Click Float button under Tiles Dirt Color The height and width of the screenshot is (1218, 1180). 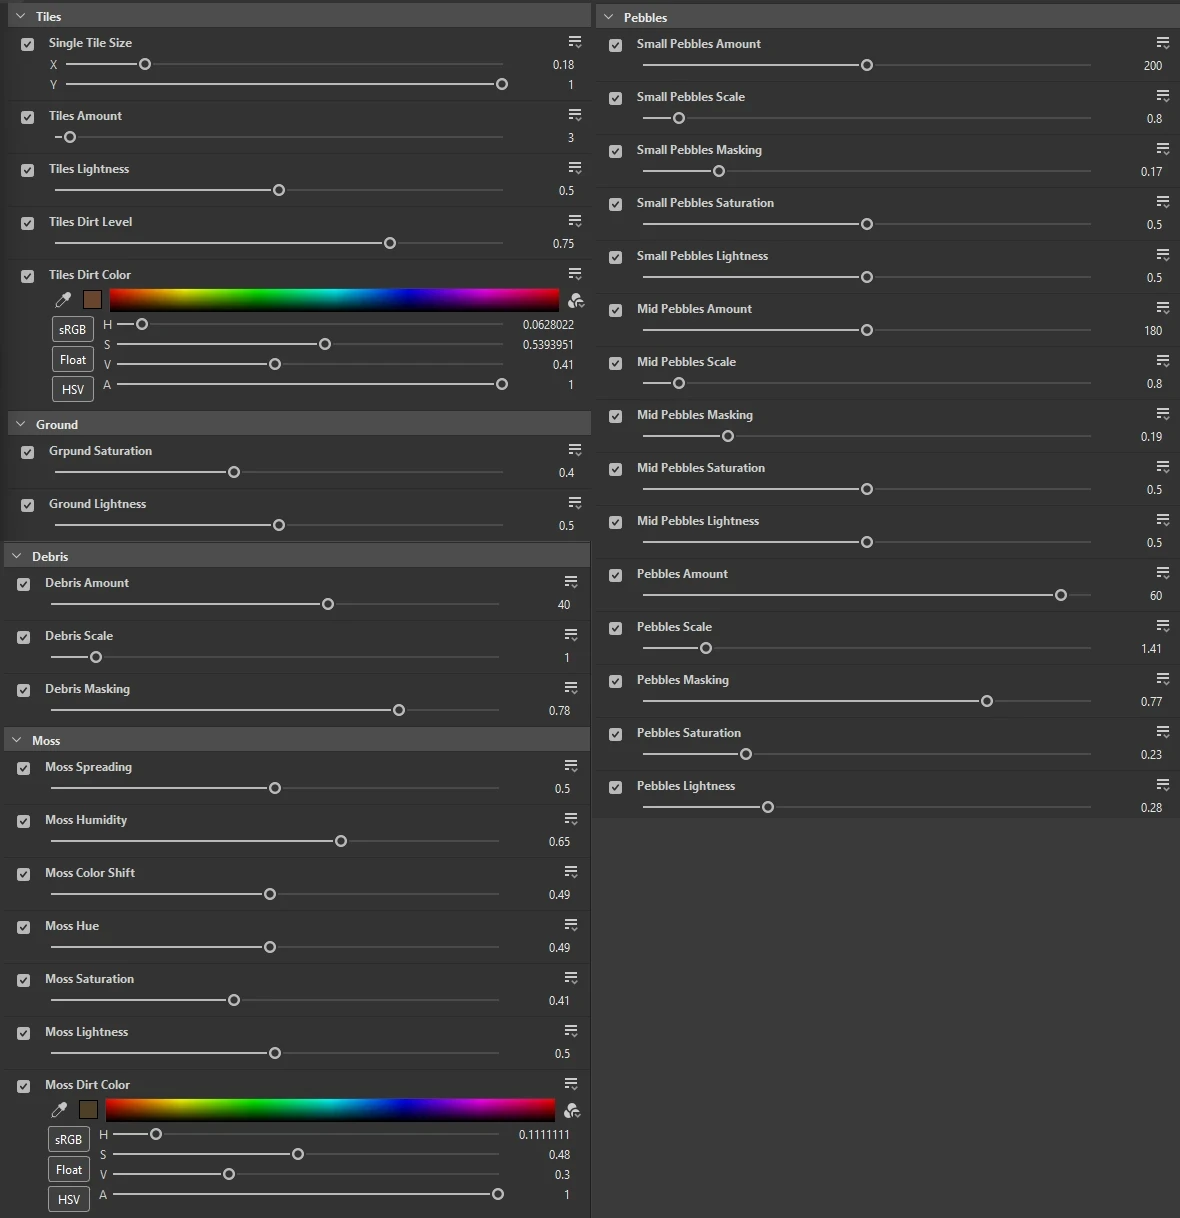coord(73,359)
